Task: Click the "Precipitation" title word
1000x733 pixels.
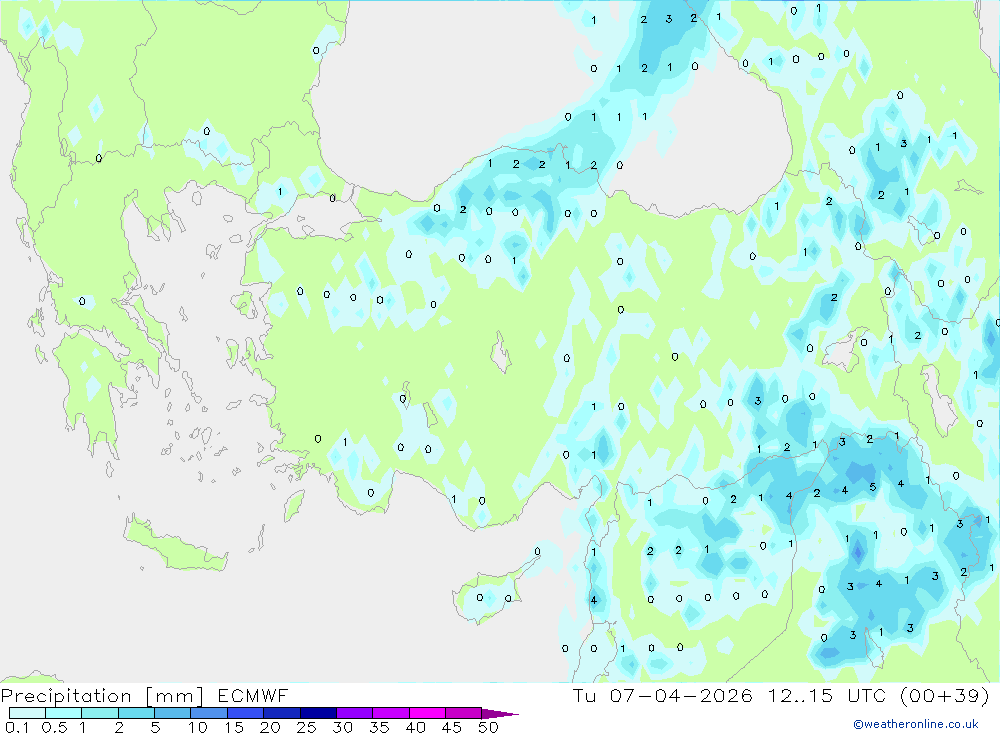Action: [66, 696]
